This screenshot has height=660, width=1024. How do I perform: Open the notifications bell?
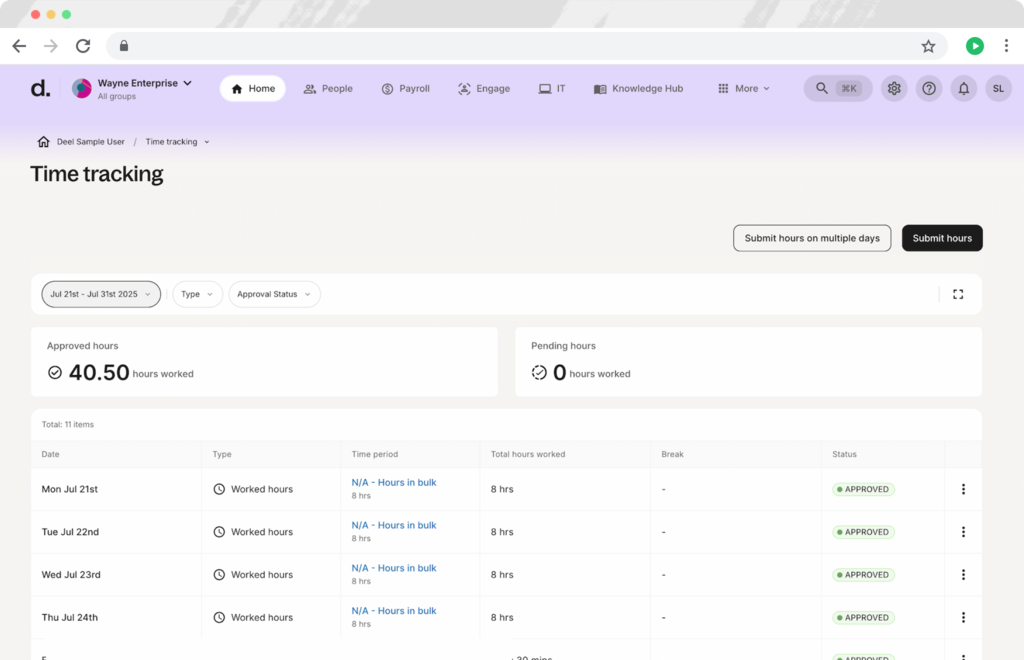964,89
